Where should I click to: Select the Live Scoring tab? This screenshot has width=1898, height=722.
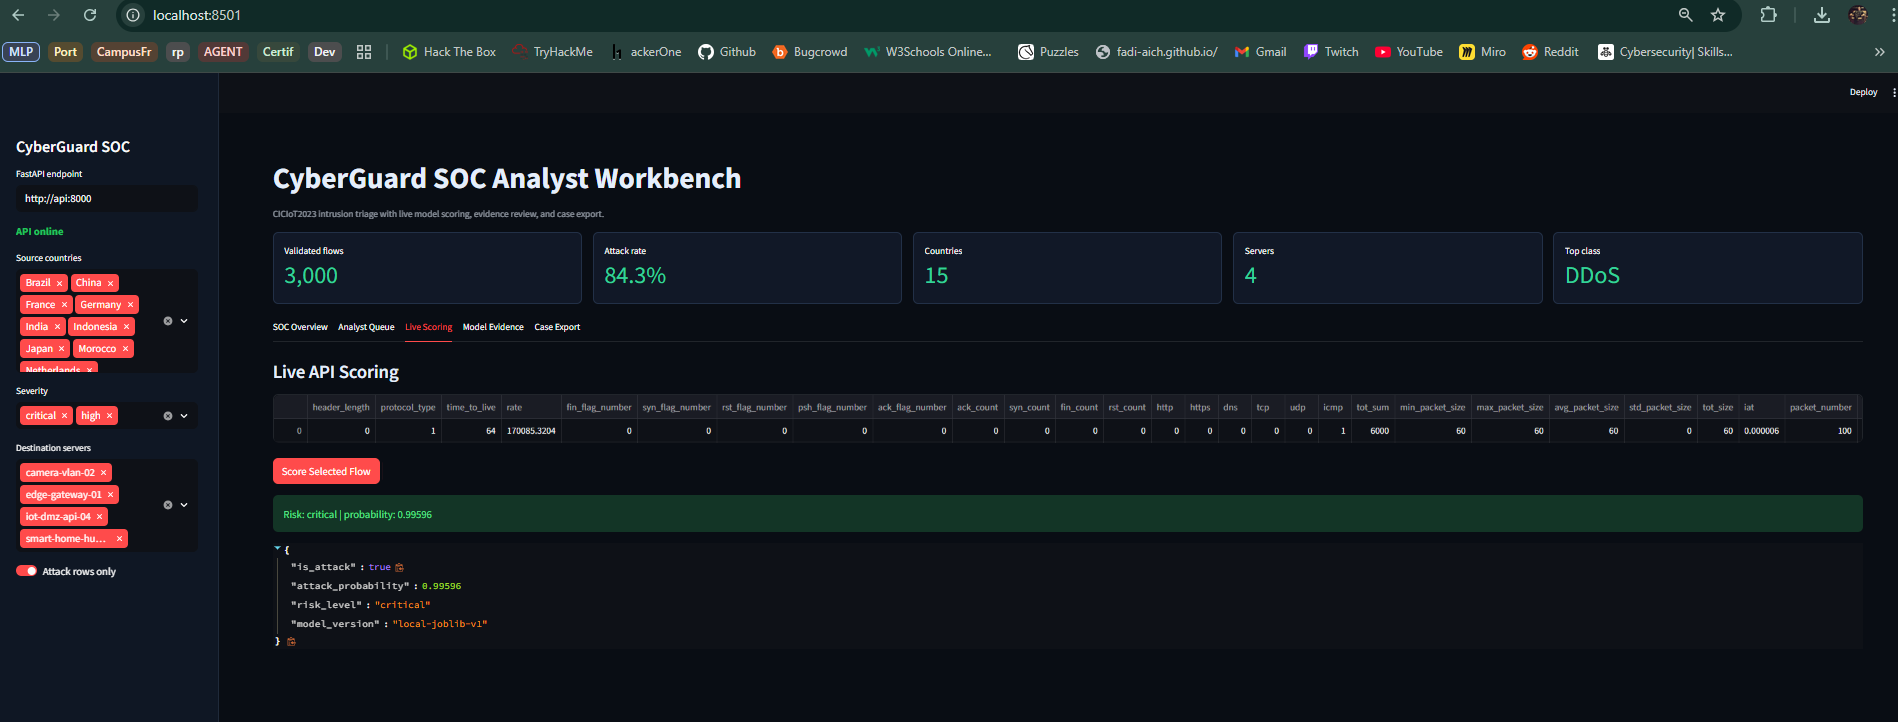click(x=428, y=327)
